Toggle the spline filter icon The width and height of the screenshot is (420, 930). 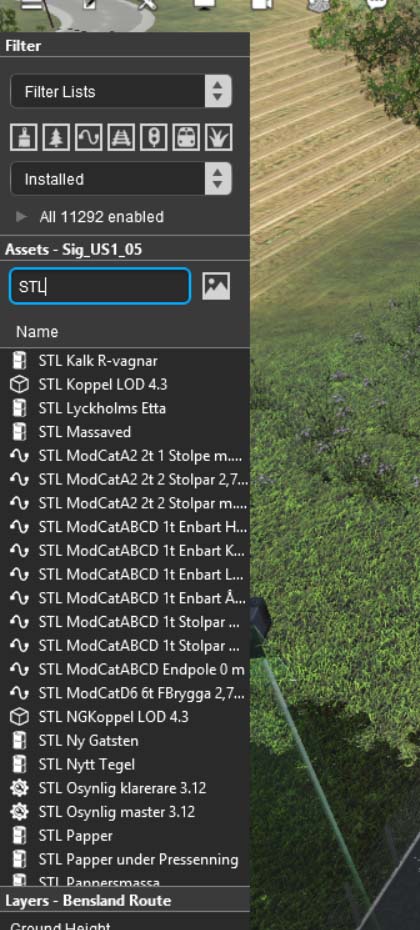(x=88, y=138)
